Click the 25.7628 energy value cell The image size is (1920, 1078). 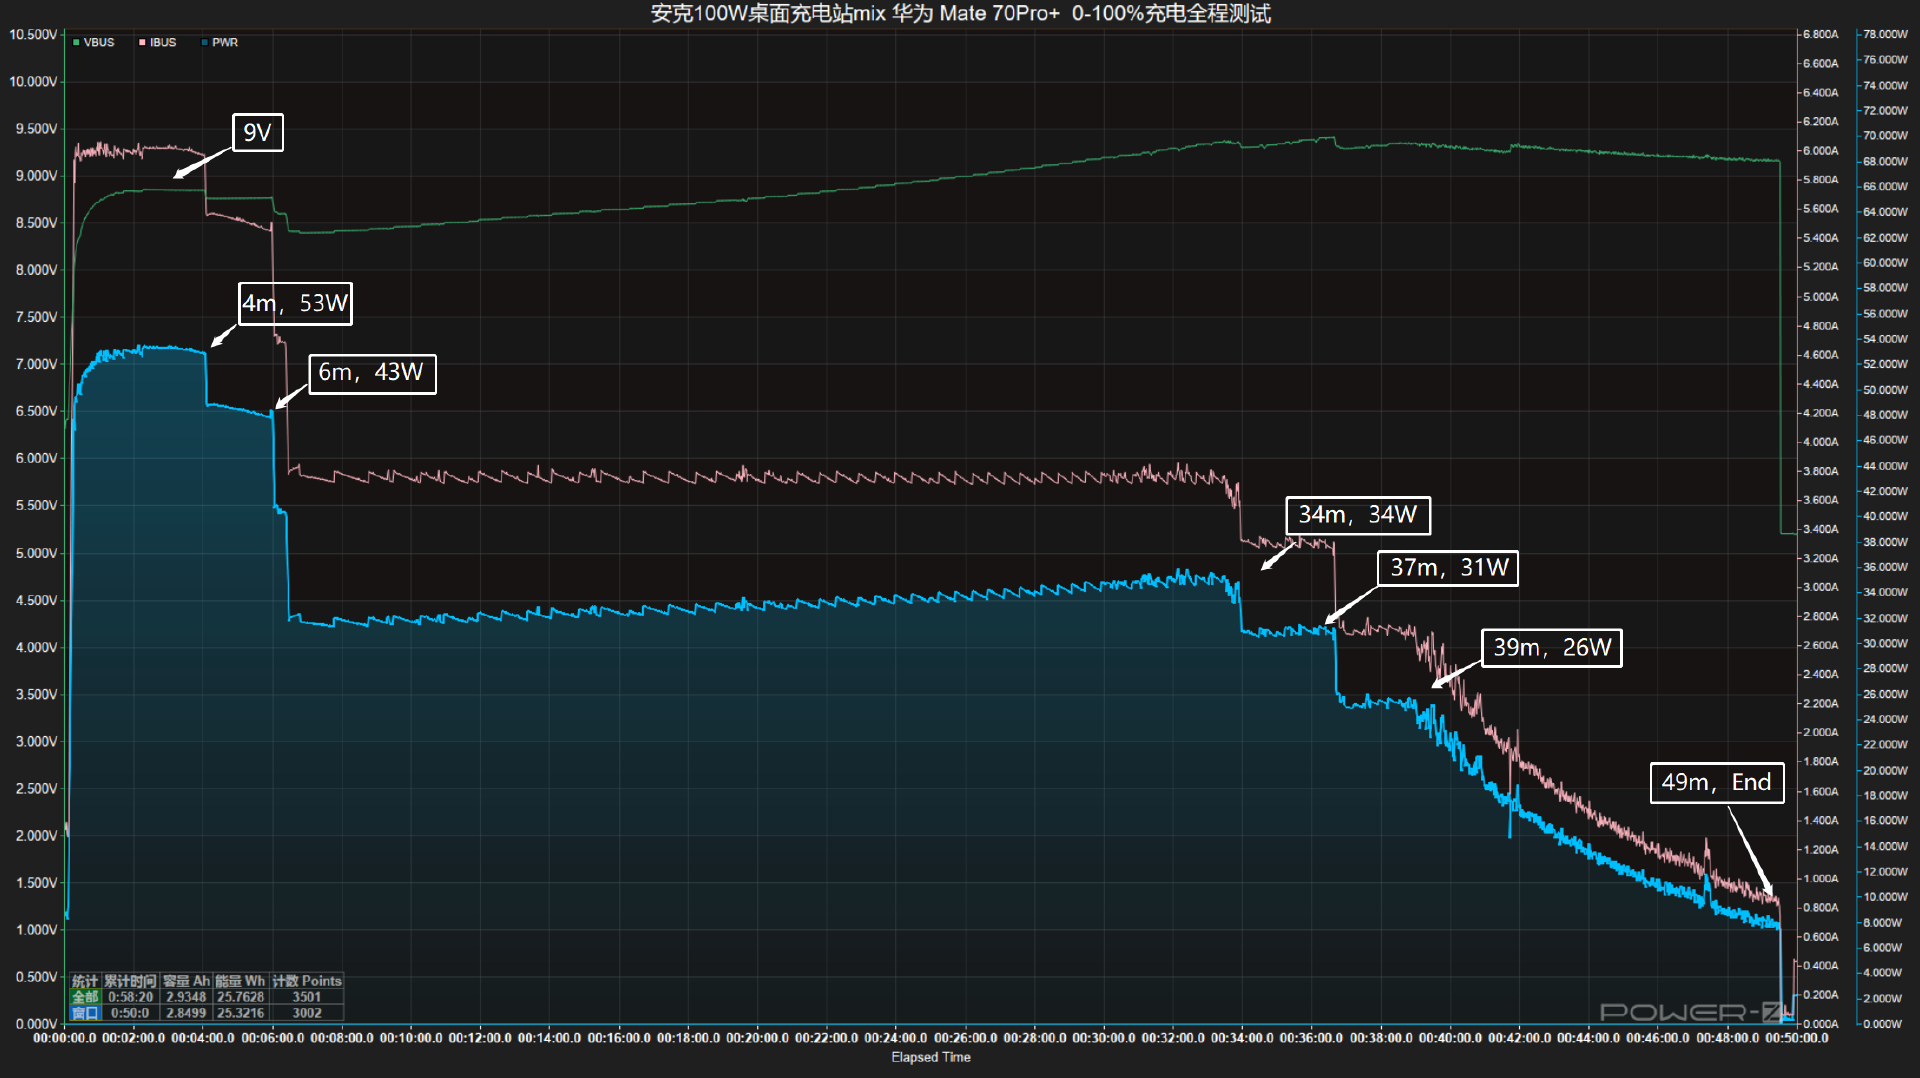(240, 997)
